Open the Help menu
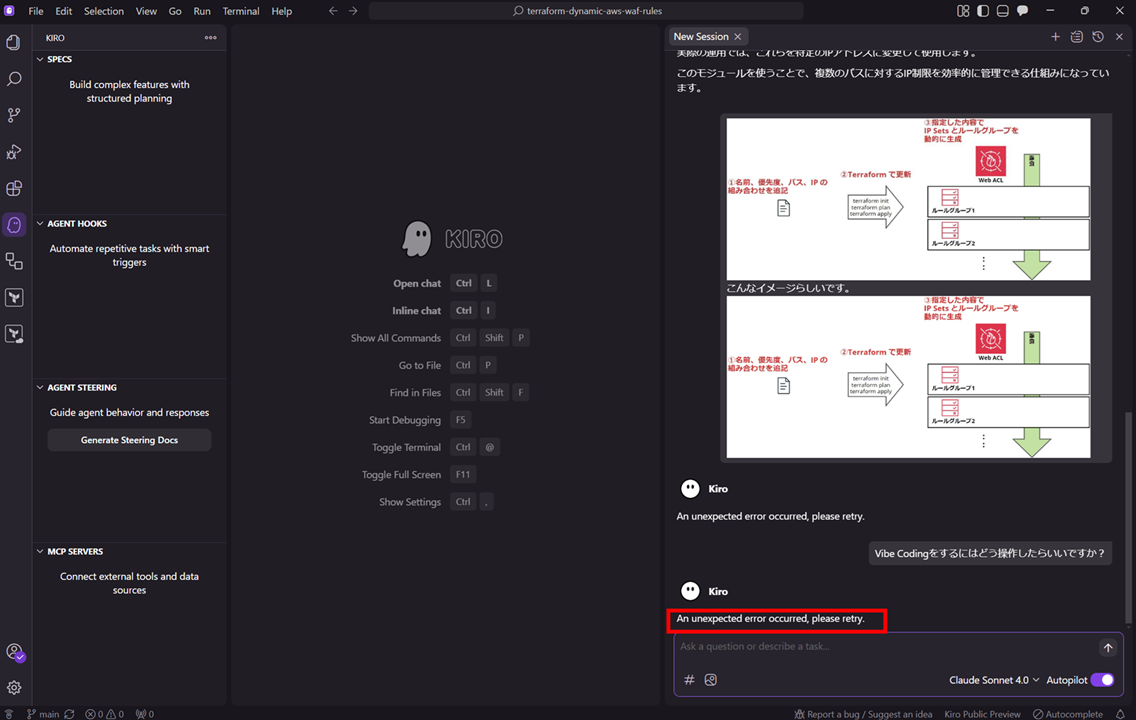This screenshot has height=720, width=1136. 281,11
